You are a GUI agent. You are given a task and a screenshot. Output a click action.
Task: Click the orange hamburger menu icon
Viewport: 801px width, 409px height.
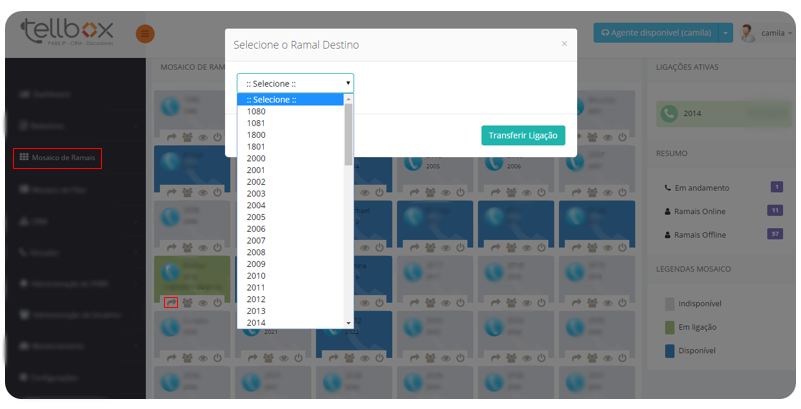pyautogui.click(x=145, y=34)
